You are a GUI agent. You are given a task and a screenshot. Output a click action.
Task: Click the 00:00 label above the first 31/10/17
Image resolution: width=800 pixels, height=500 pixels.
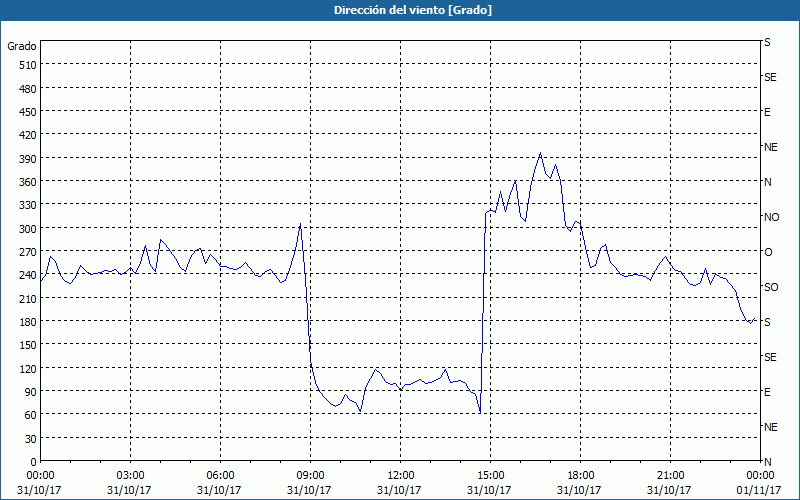click(40, 476)
